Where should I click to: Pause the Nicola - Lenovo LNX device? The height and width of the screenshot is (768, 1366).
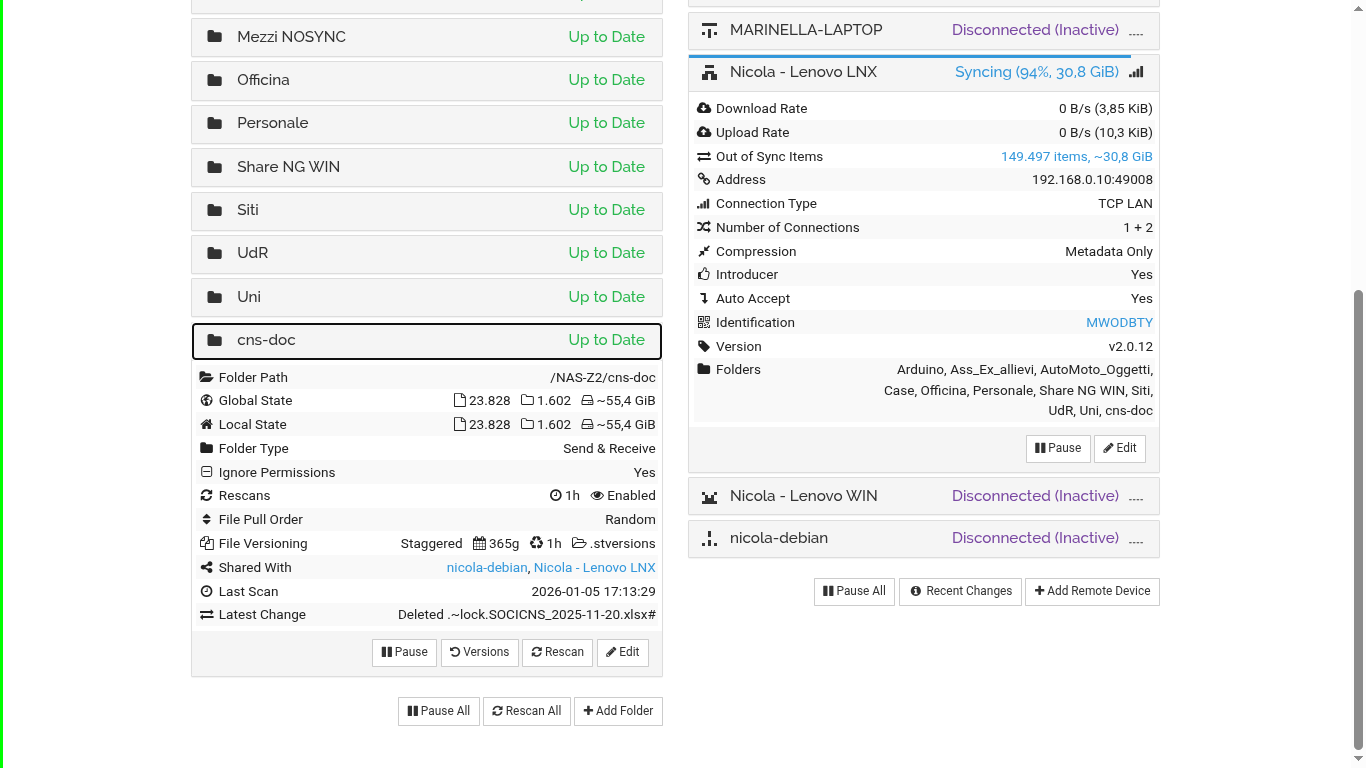click(1057, 448)
